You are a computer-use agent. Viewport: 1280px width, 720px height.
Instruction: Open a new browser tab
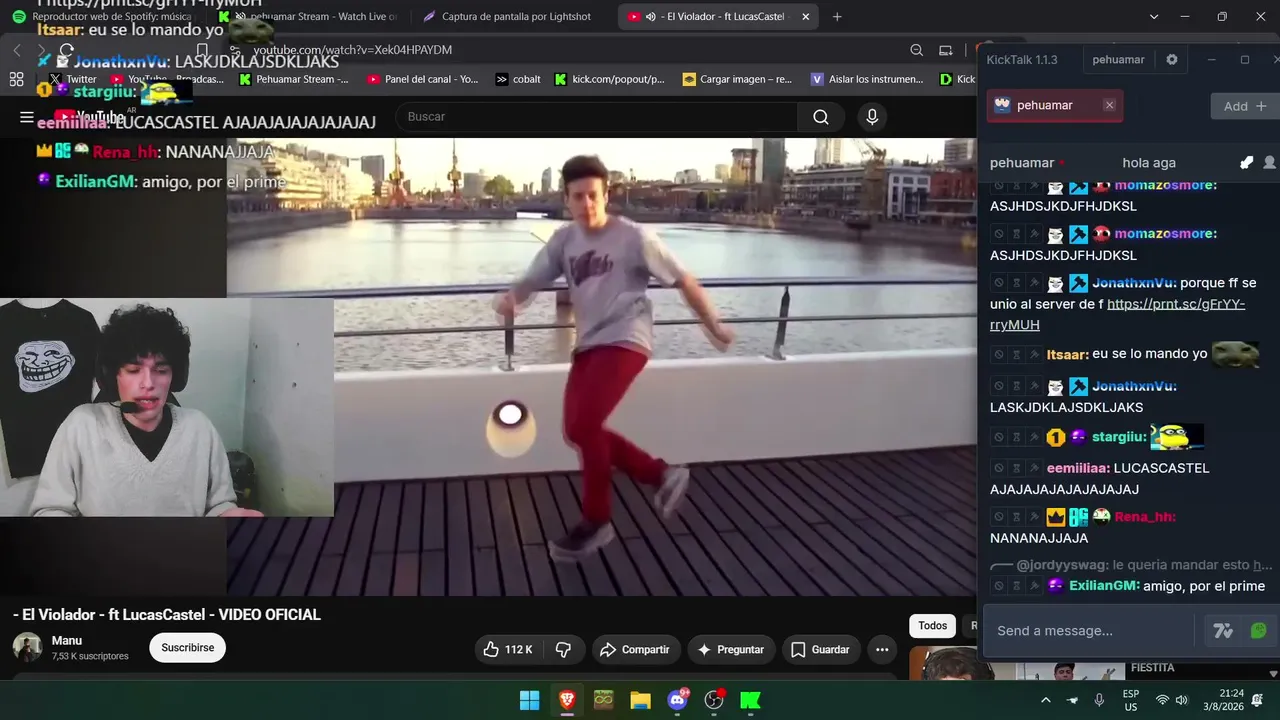[837, 17]
